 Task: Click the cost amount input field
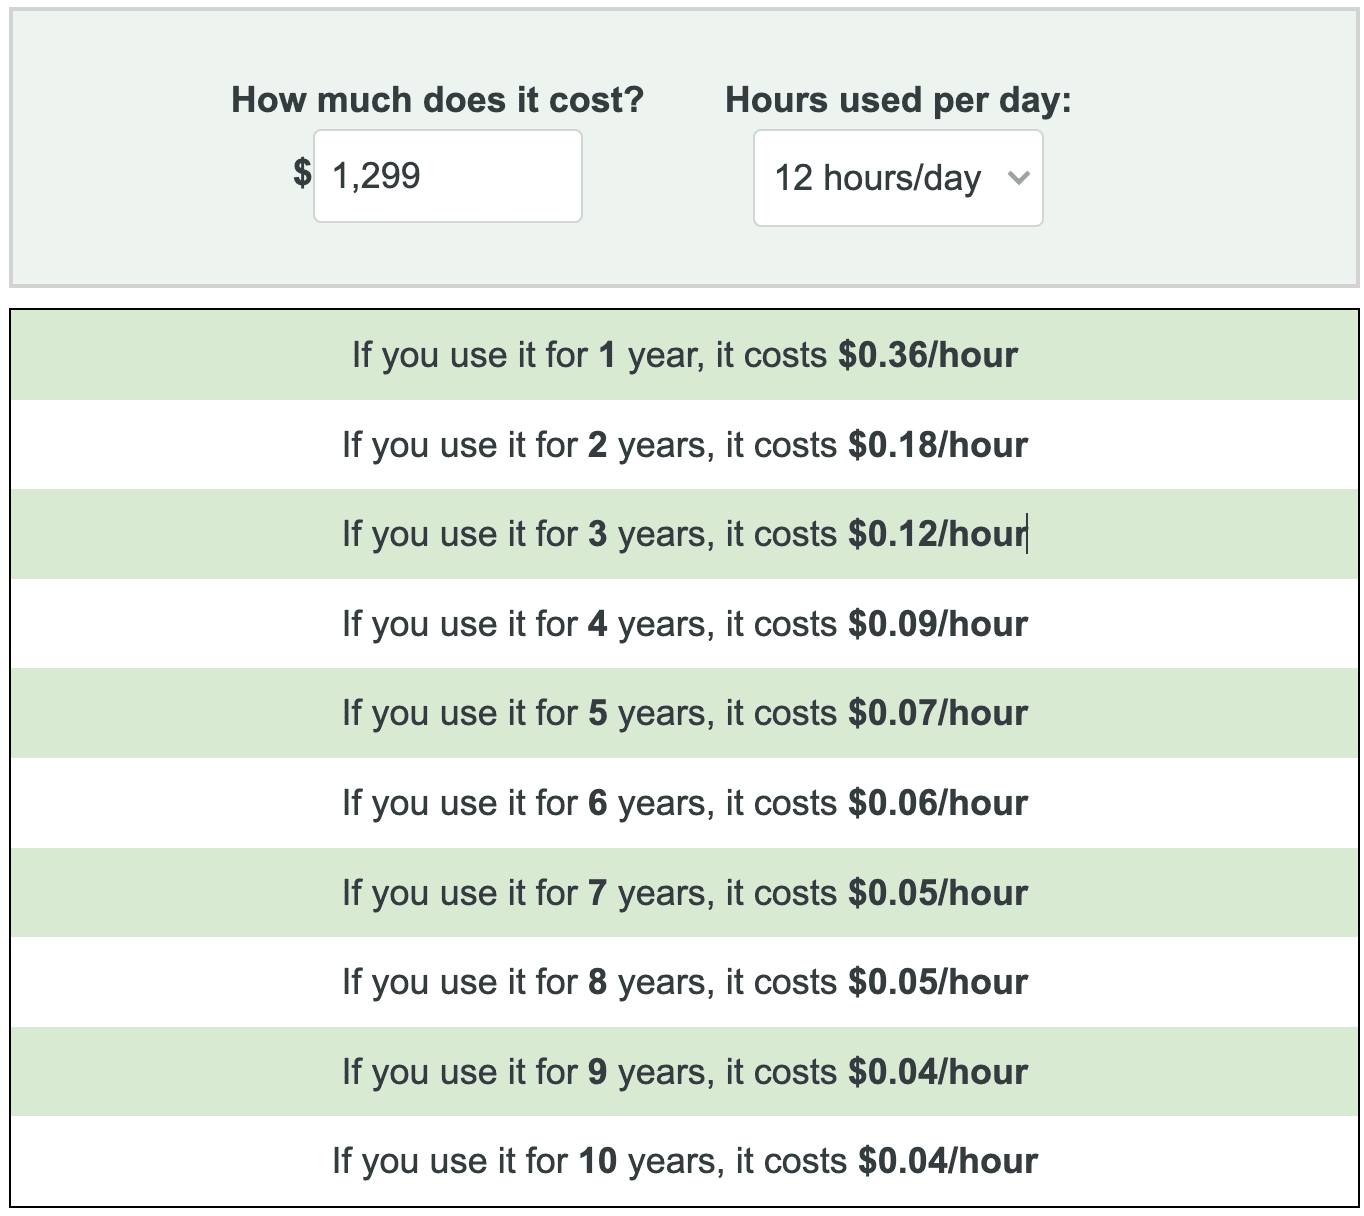coord(447,176)
